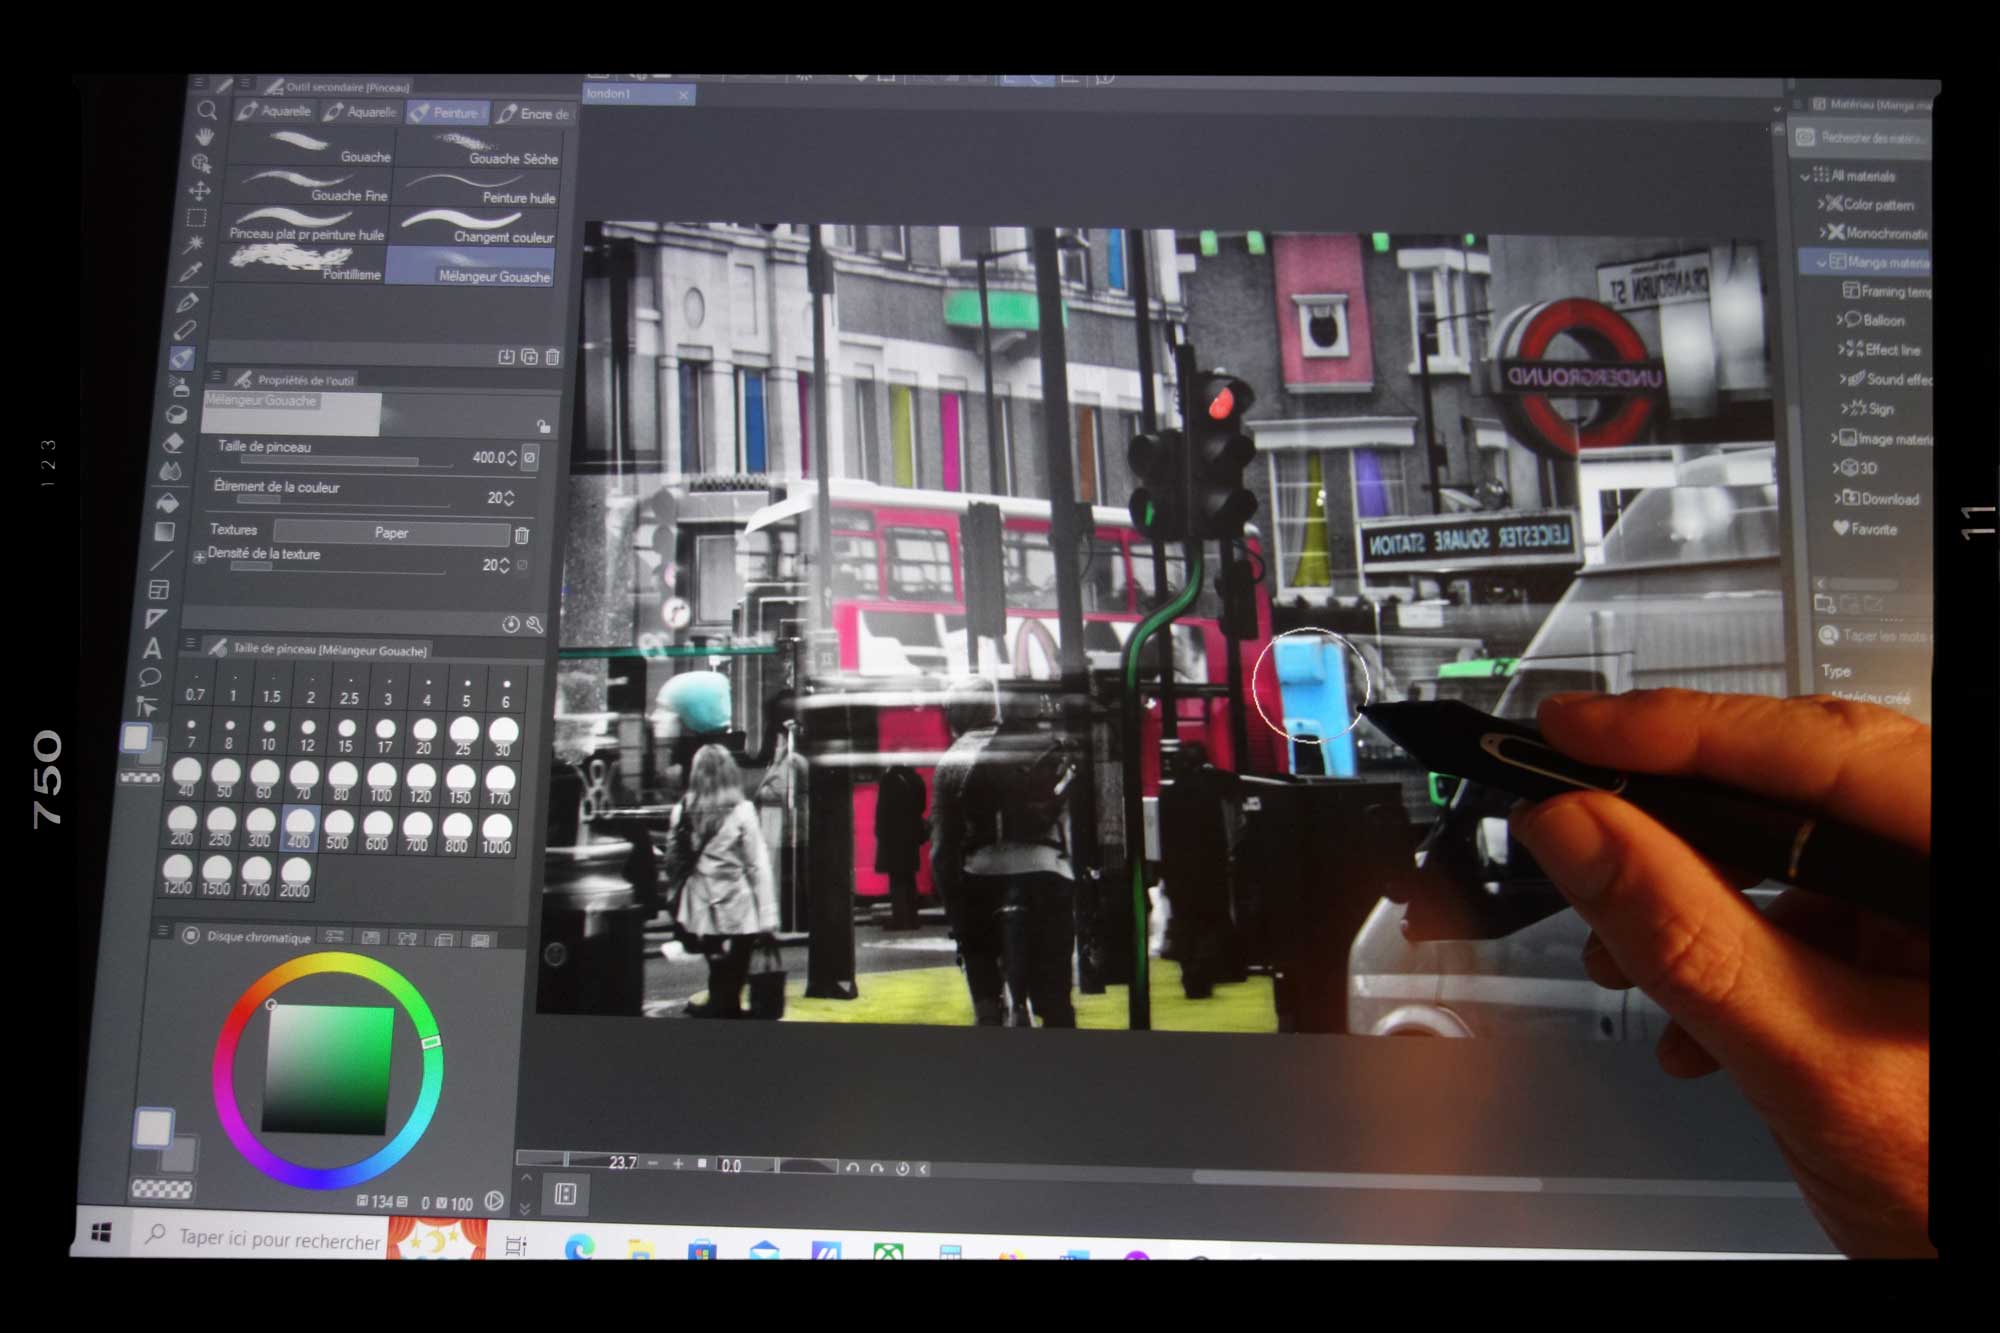Expand the Effect line folder
Viewport: 2000px width, 1333px height.
click(x=1841, y=350)
